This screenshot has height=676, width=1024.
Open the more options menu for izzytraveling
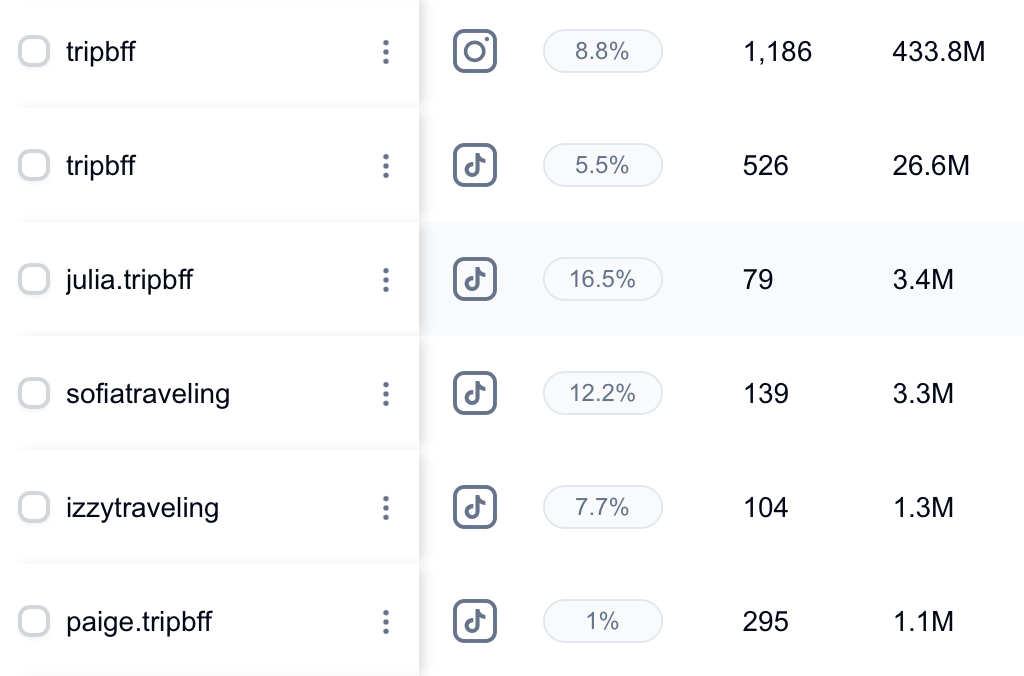point(386,508)
